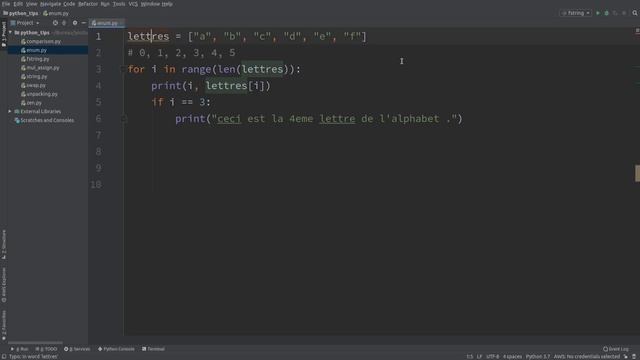Open the VCS menu

pos(133,4)
